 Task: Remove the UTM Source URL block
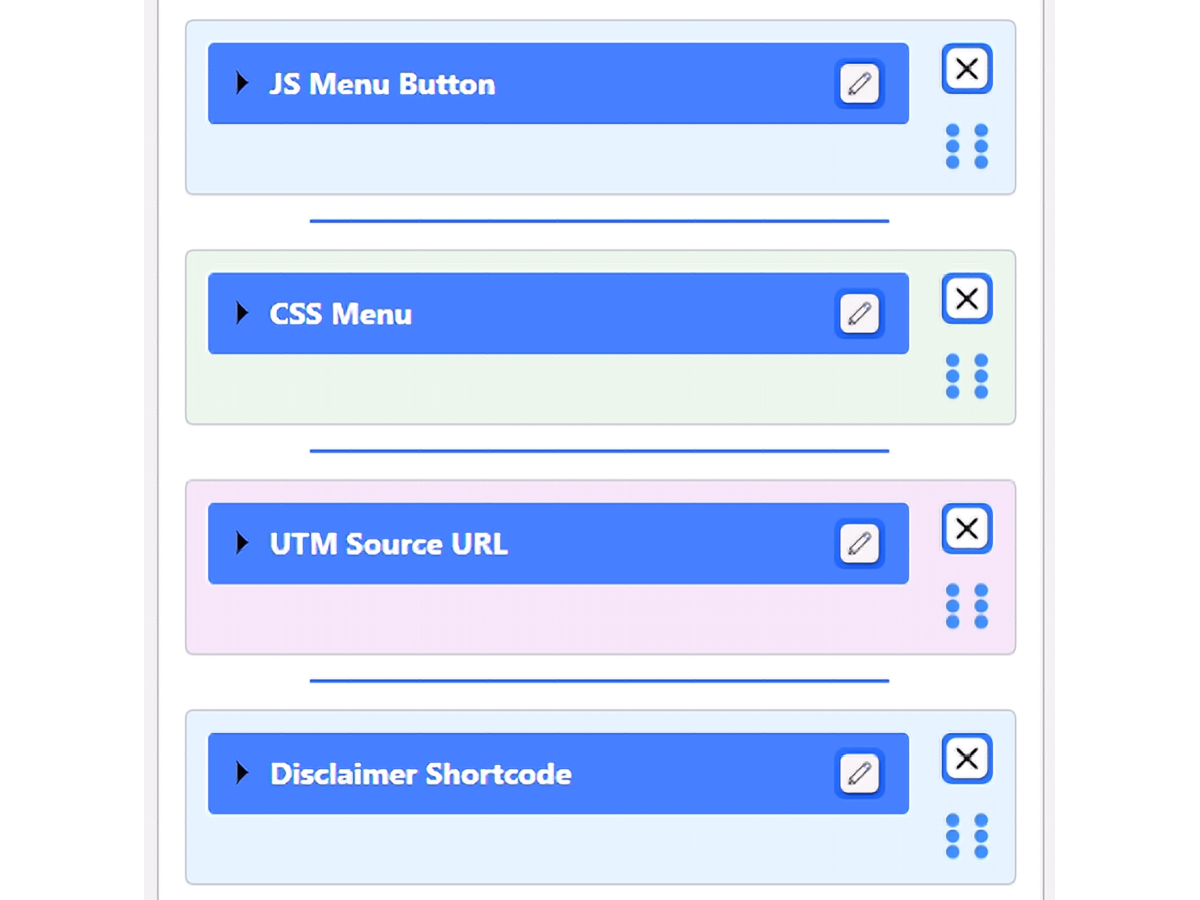pos(967,529)
